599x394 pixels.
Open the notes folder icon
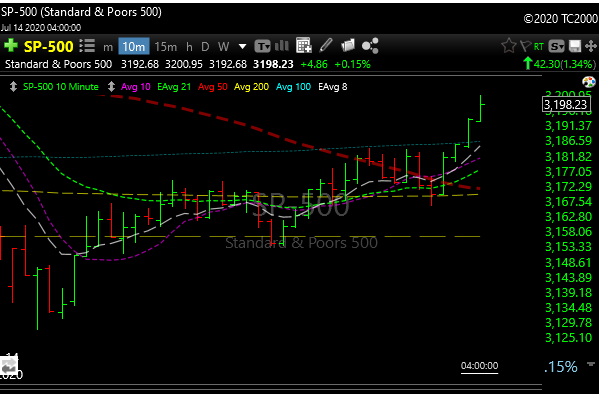[x=348, y=45]
